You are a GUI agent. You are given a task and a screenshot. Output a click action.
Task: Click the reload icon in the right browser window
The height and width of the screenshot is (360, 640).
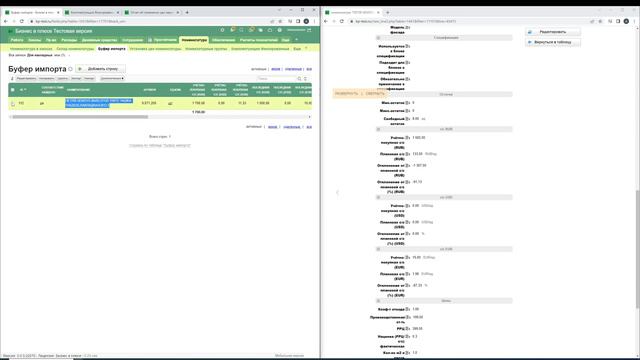(342, 21)
